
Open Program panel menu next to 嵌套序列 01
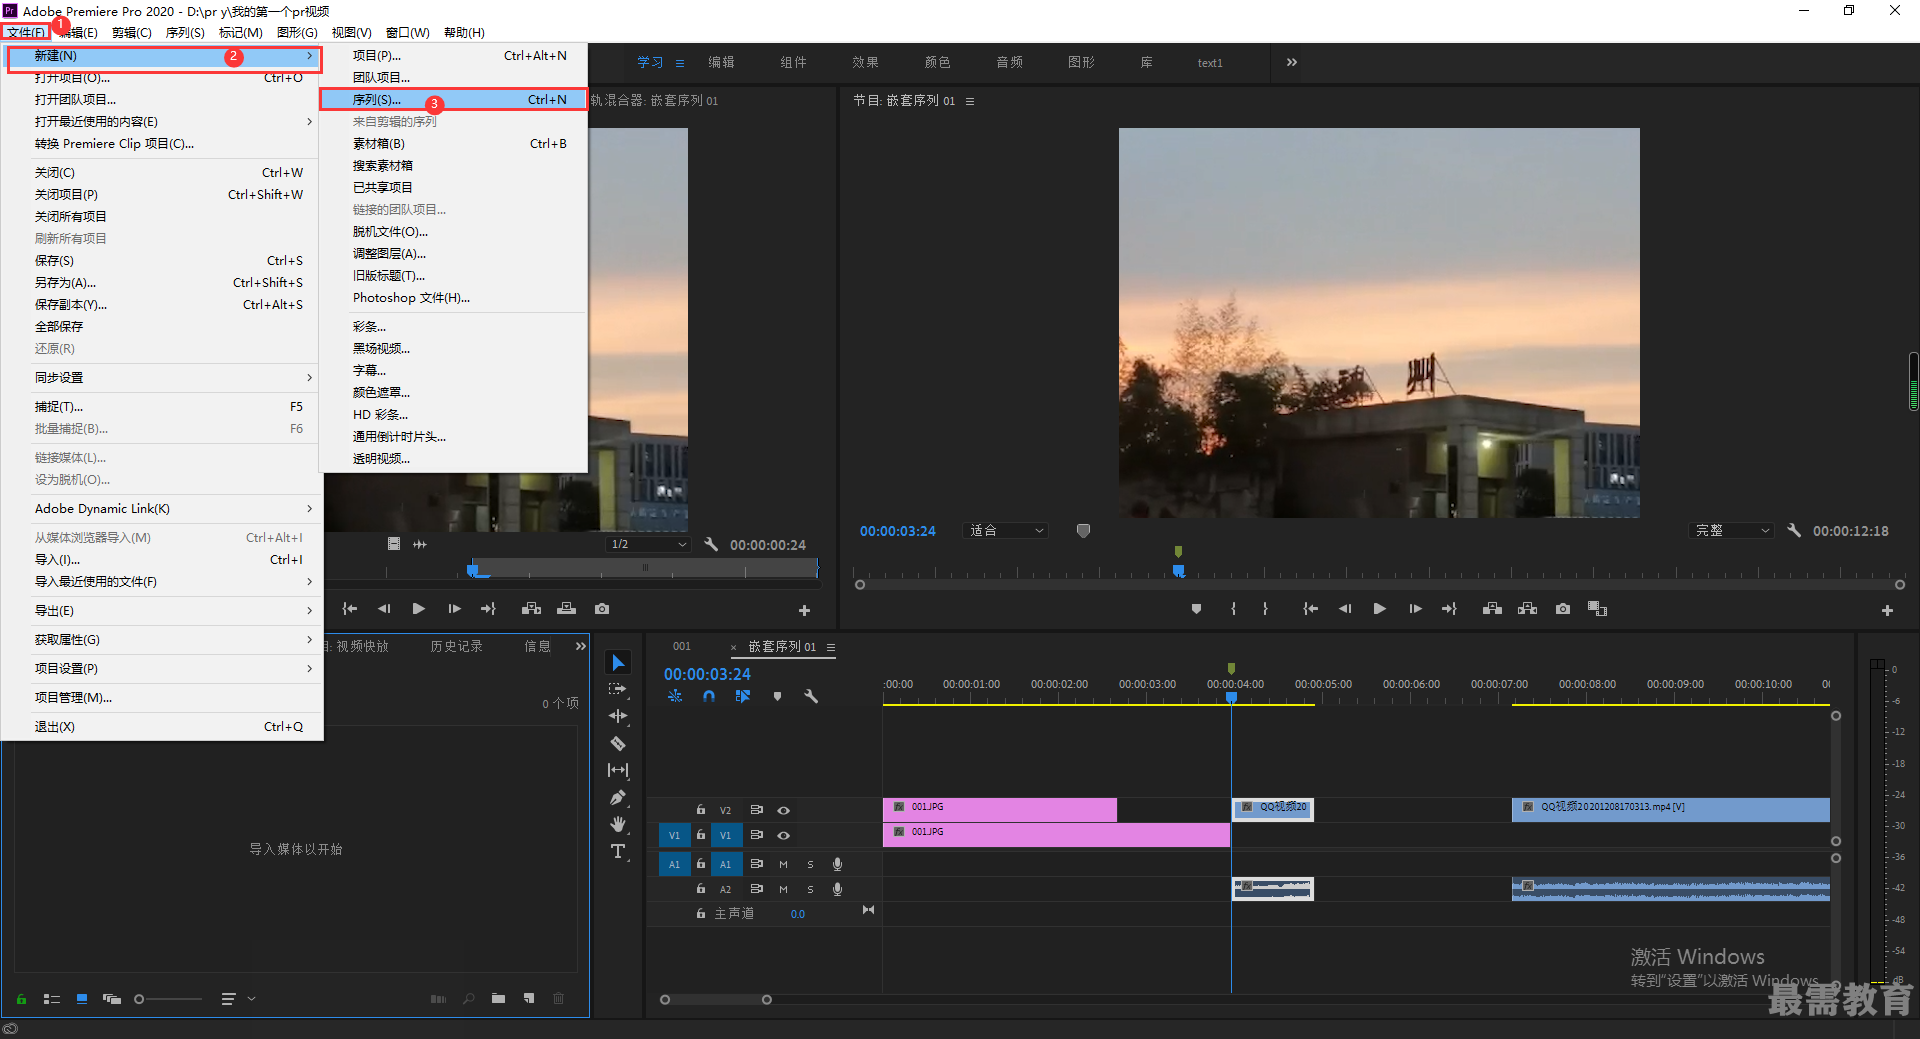point(969,101)
